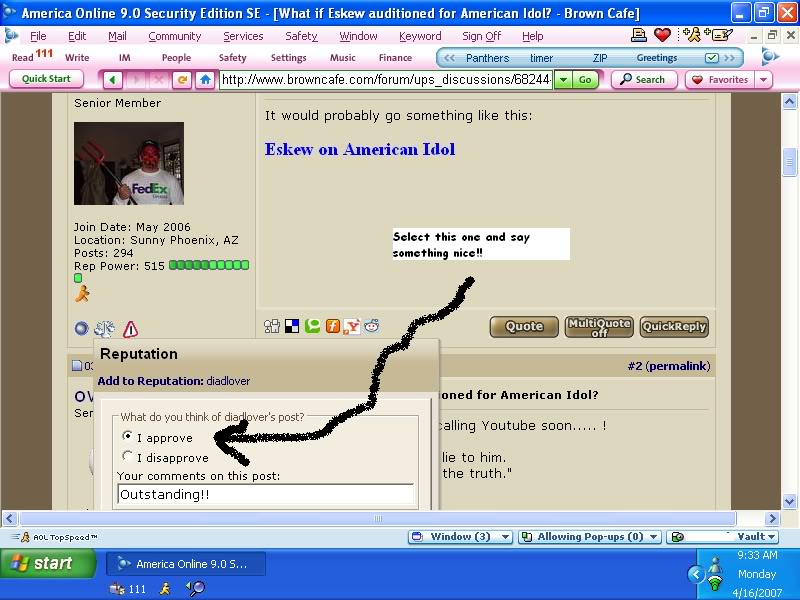Open the mailbox tray icon showing 111
Screen dimensions: 800x600
117,589
